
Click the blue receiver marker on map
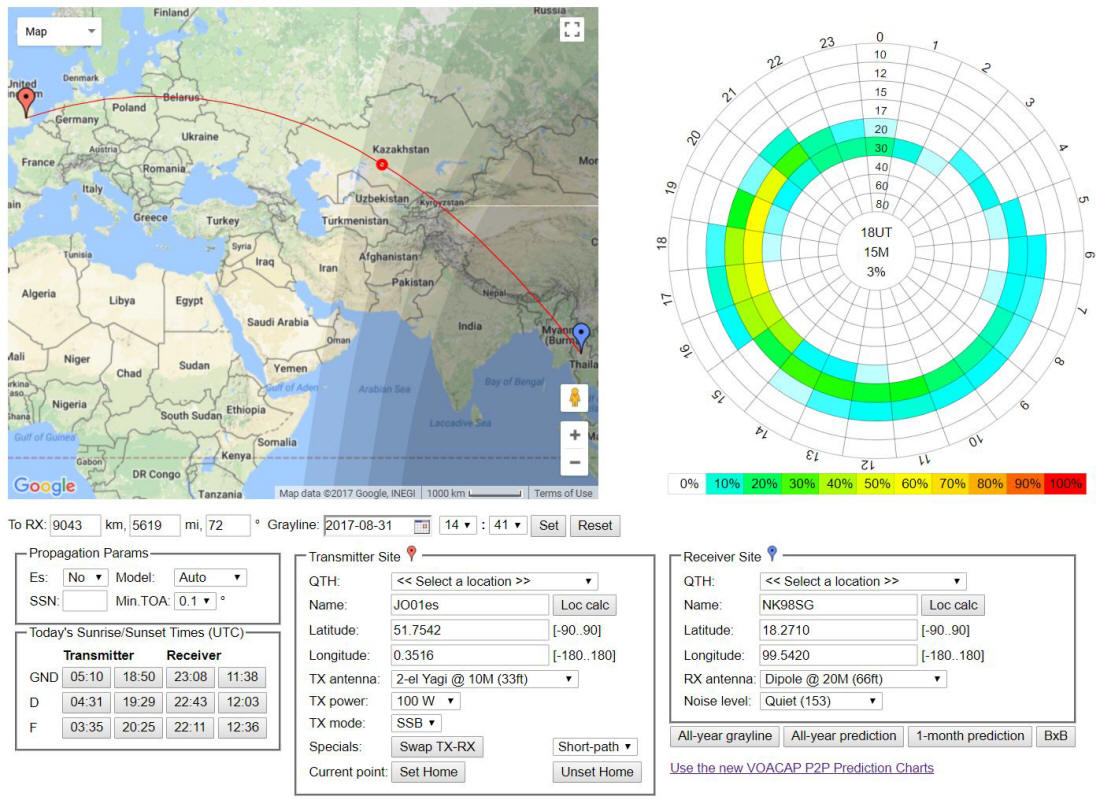click(580, 336)
